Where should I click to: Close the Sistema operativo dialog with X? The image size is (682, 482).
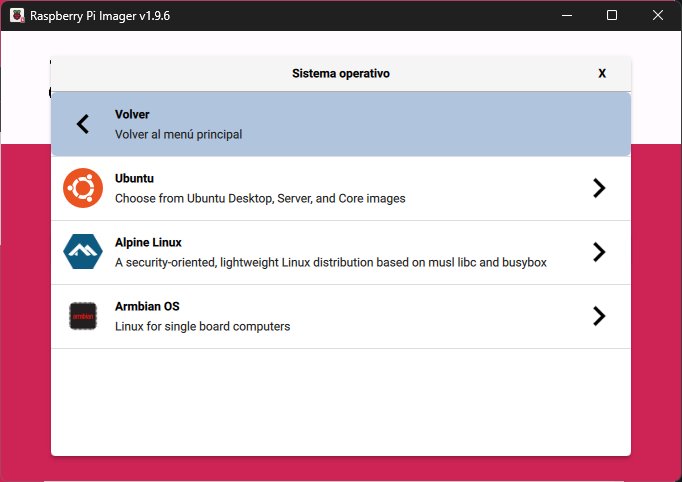602,73
